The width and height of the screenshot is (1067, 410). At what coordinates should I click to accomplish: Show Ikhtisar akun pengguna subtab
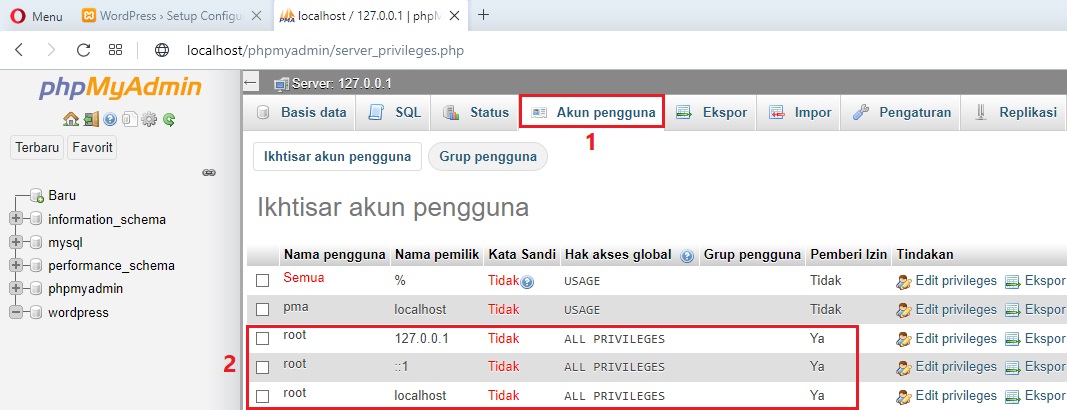(338, 156)
